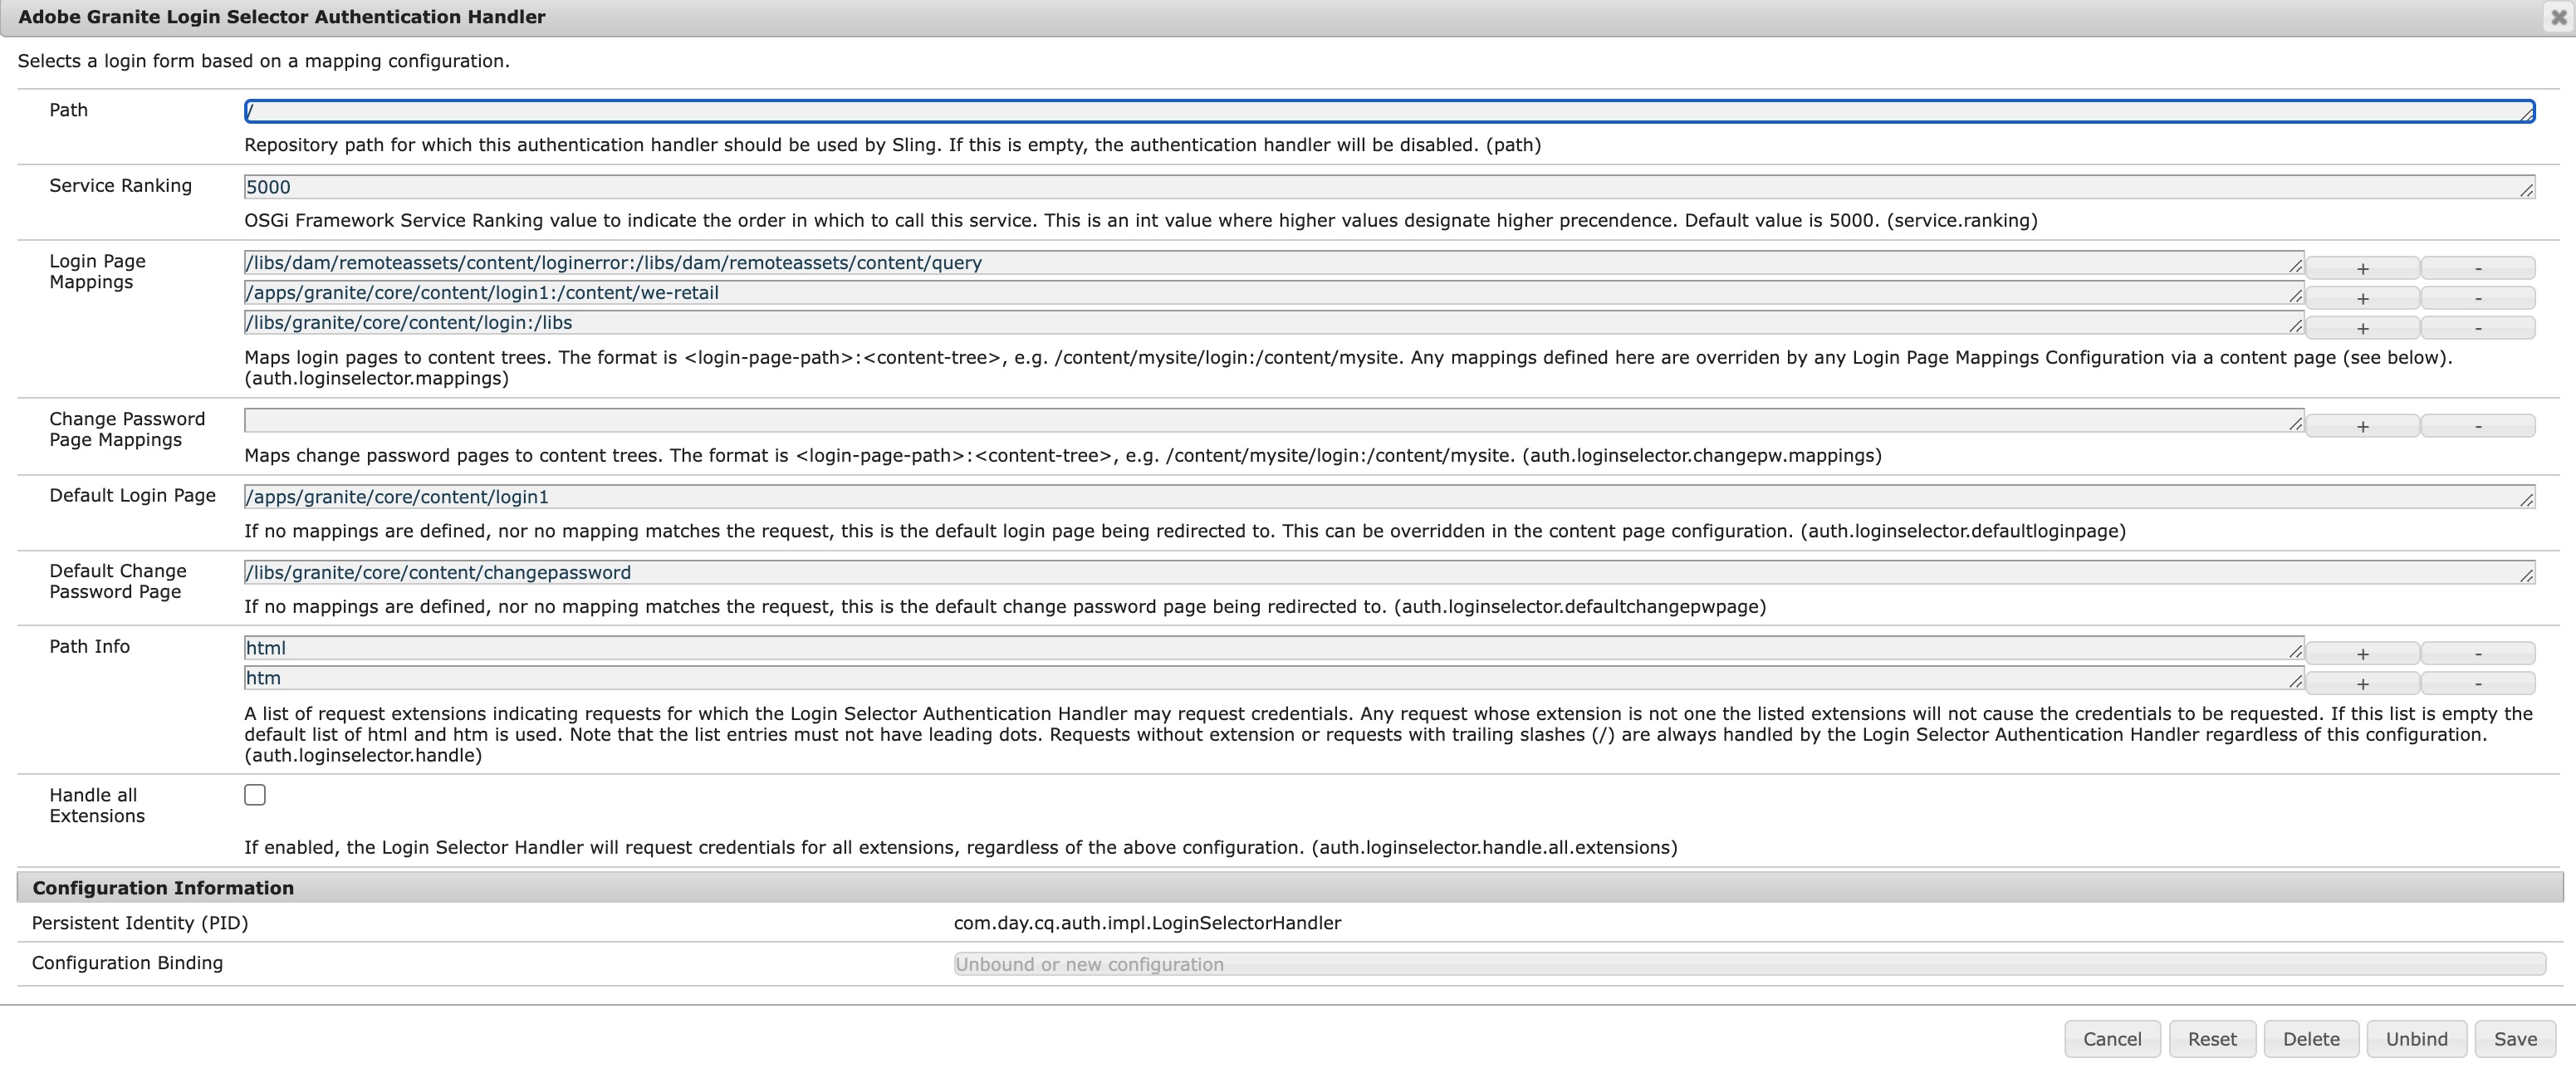This screenshot has height=1073, width=2576.
Task: Add a mapping after the loginerror entry
Action: click(x=2362, y=268)
